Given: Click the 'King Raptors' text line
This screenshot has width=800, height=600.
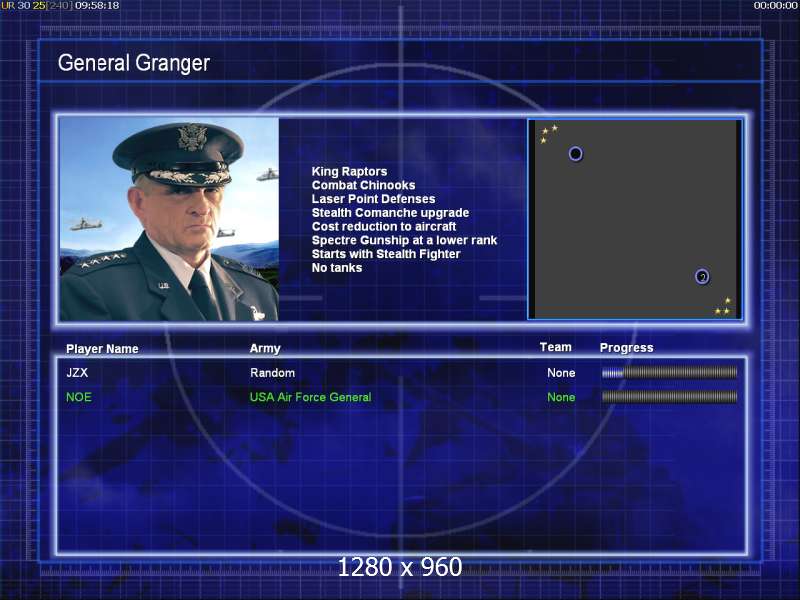Looking at the screenshot, I should click(x=349, y=171).
